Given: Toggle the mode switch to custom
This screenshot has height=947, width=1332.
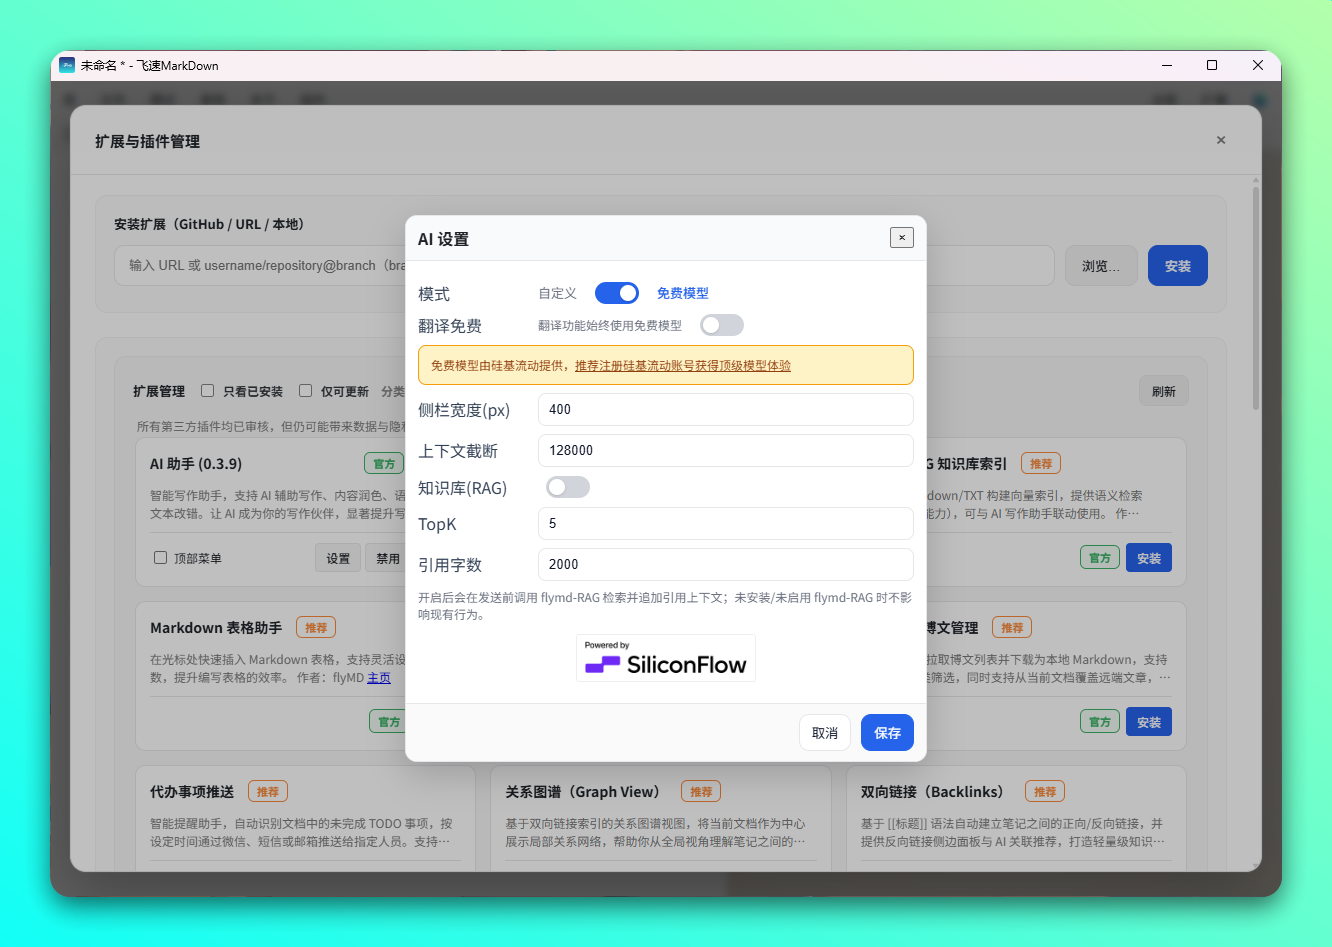Looking at the screenshot, I should (x=616, y=293).
